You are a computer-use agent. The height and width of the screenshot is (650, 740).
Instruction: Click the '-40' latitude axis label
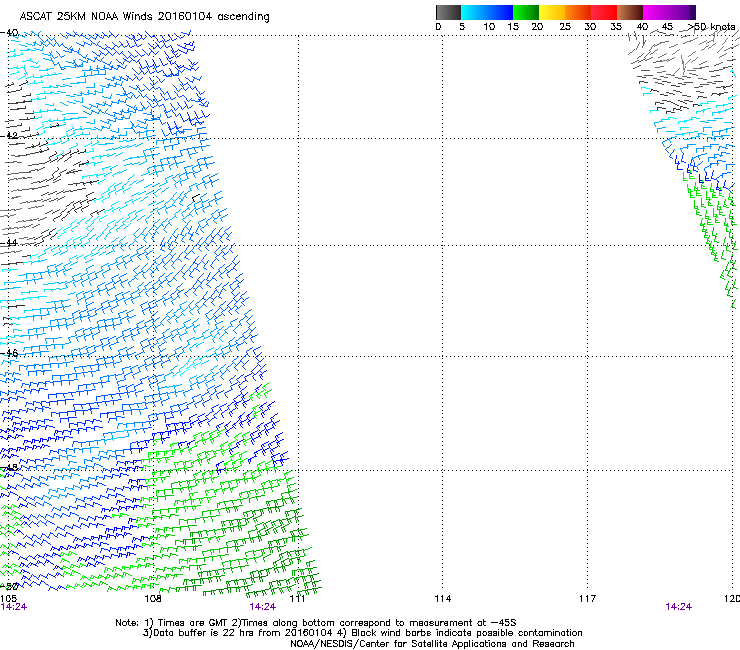(x=9, y=33)
